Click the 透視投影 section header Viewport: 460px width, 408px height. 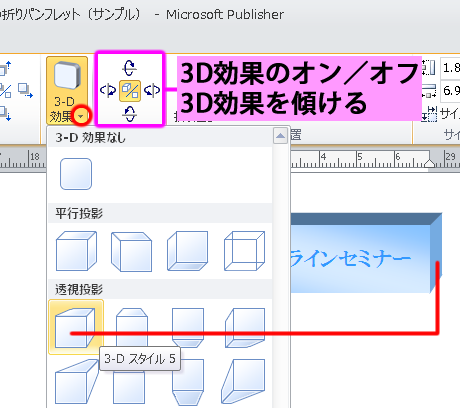pos(160,289)
